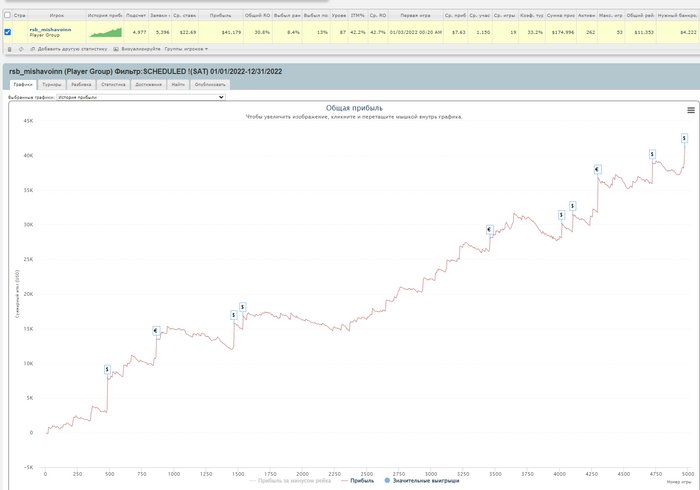
Task: Click the Нужный банкро column header
Action: coord(677,15)
